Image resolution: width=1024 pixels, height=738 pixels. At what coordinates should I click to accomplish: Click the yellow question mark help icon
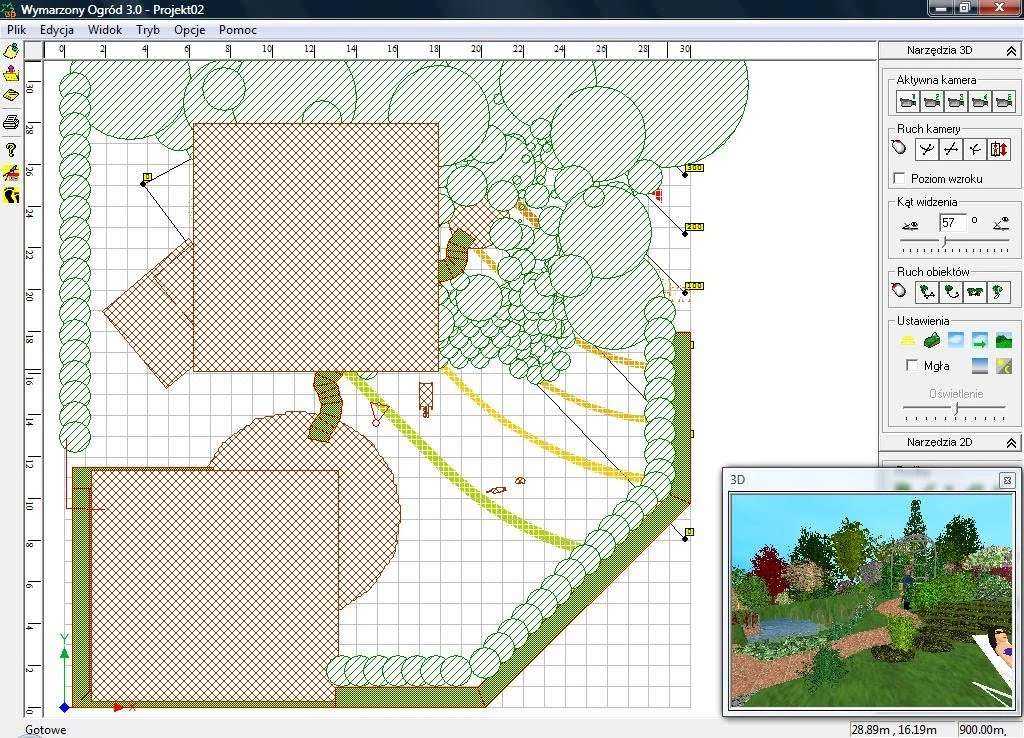pos(11,148)
